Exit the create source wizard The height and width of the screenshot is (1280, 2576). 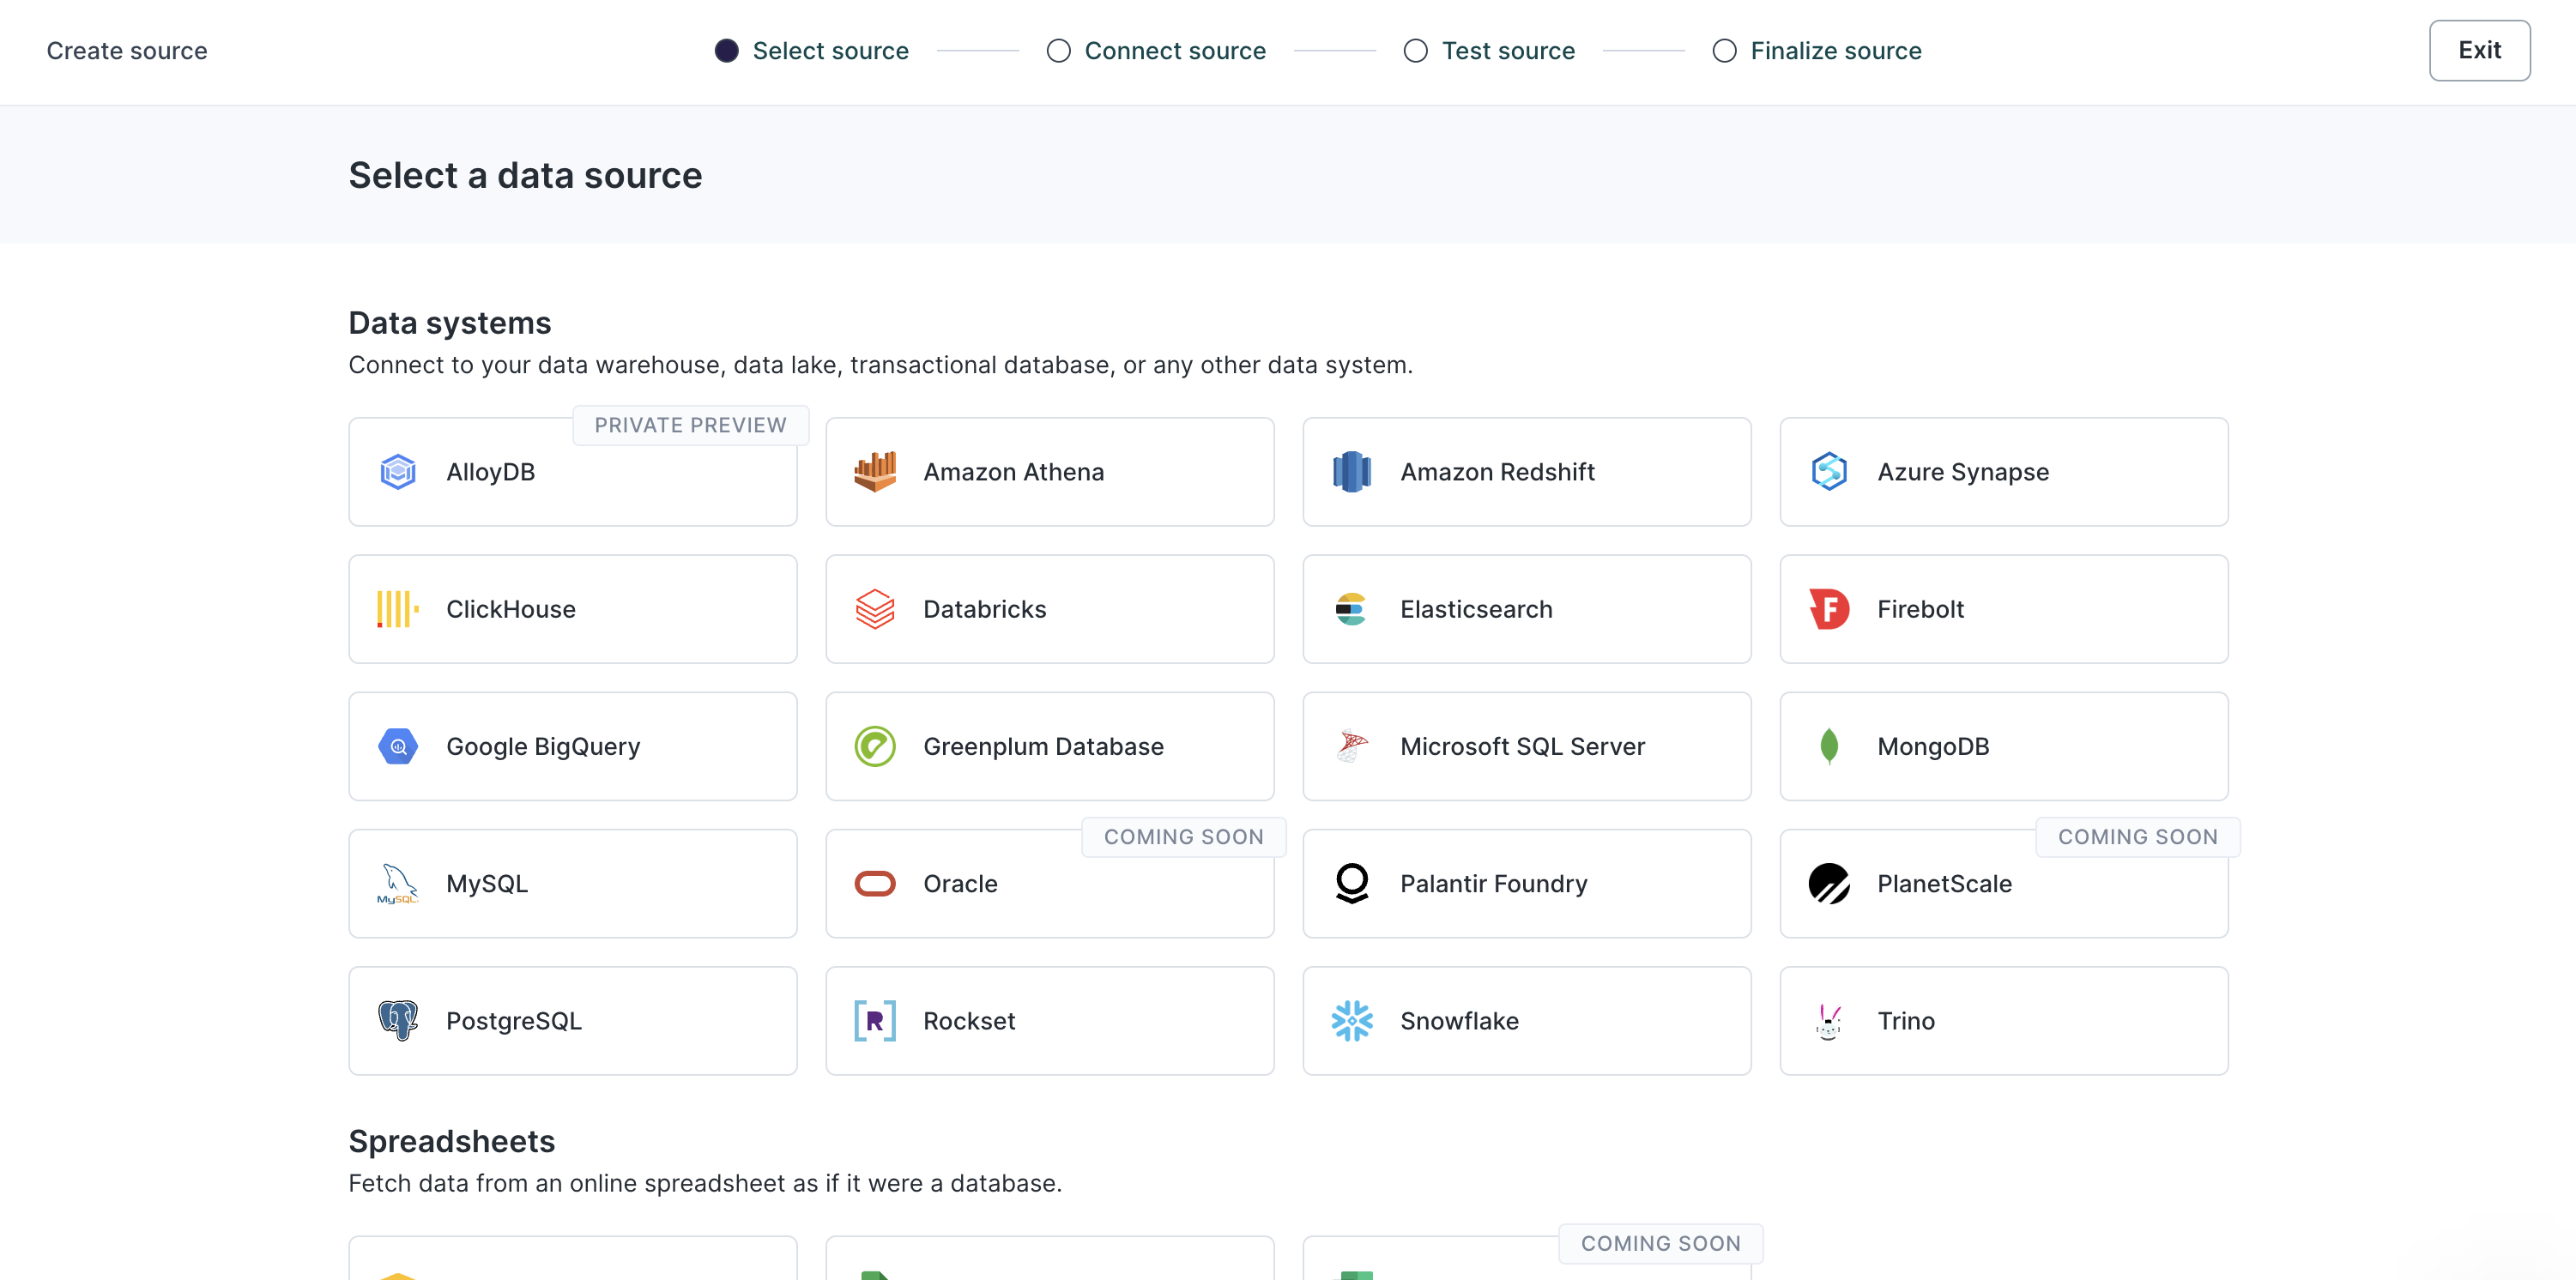[x=2480, y=51]
